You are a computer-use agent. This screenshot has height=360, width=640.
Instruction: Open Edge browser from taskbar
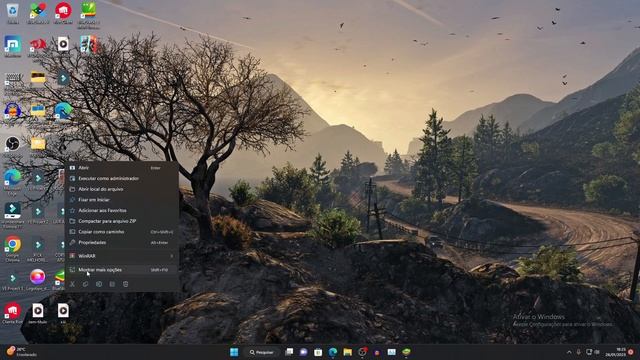click(x=333, y=352)
